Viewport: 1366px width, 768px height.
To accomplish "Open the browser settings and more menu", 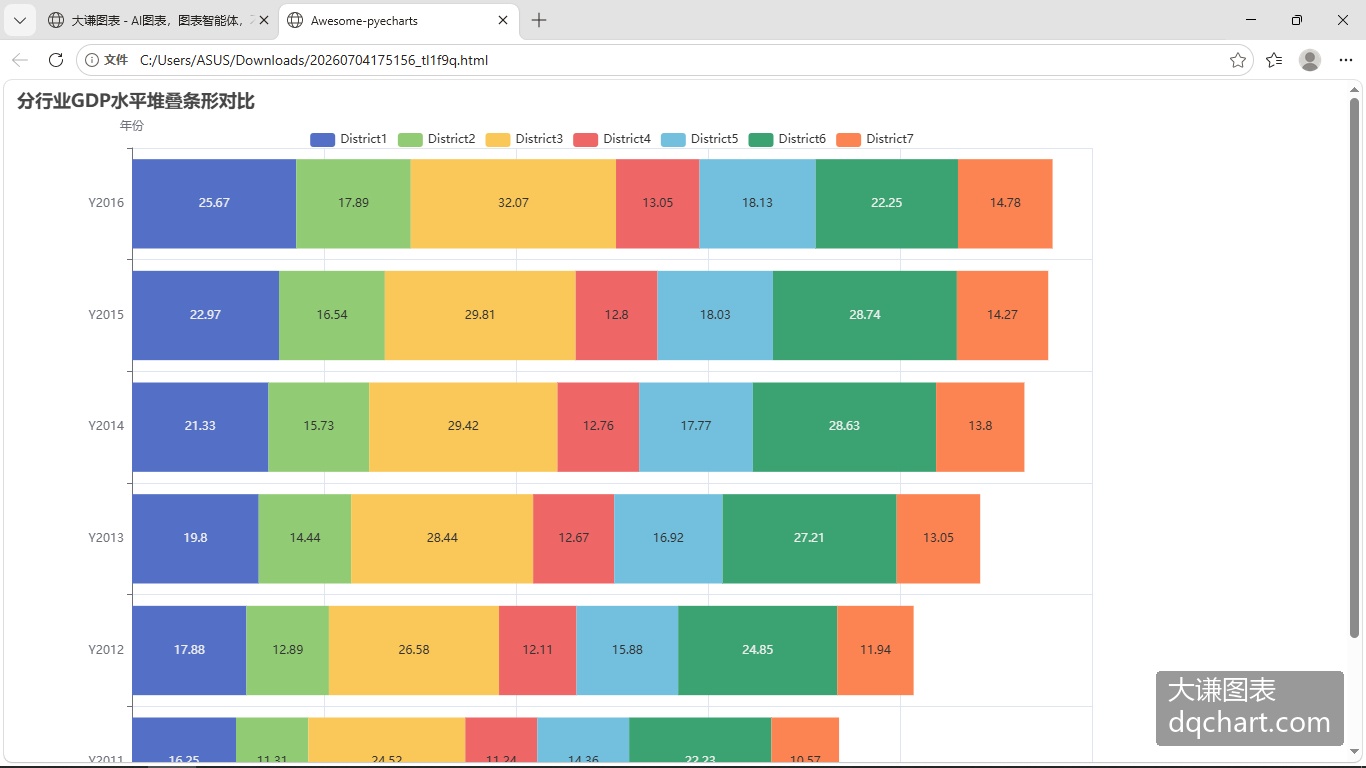I will pos(1346,60).
